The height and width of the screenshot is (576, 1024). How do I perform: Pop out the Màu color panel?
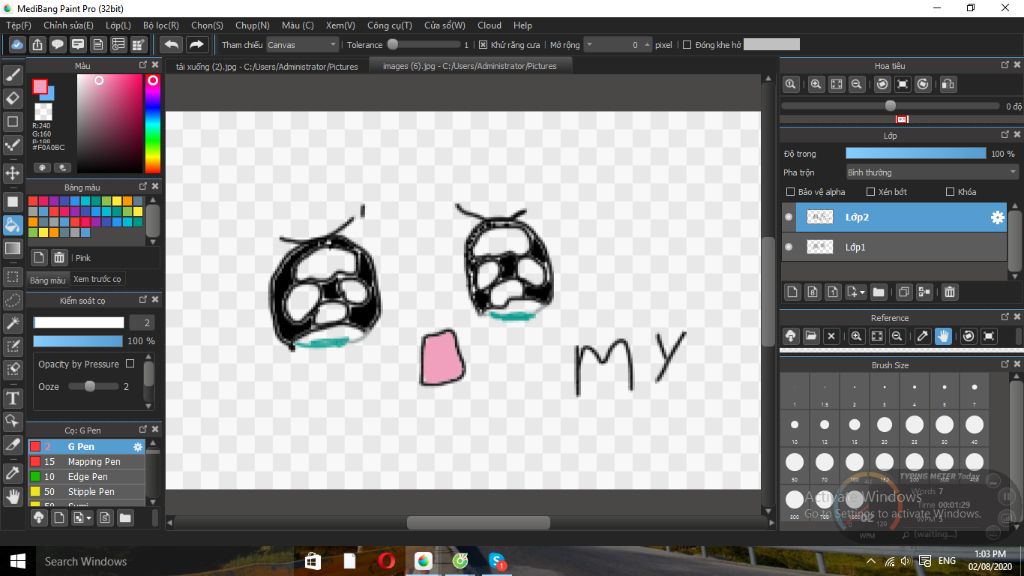click(143, 65)
